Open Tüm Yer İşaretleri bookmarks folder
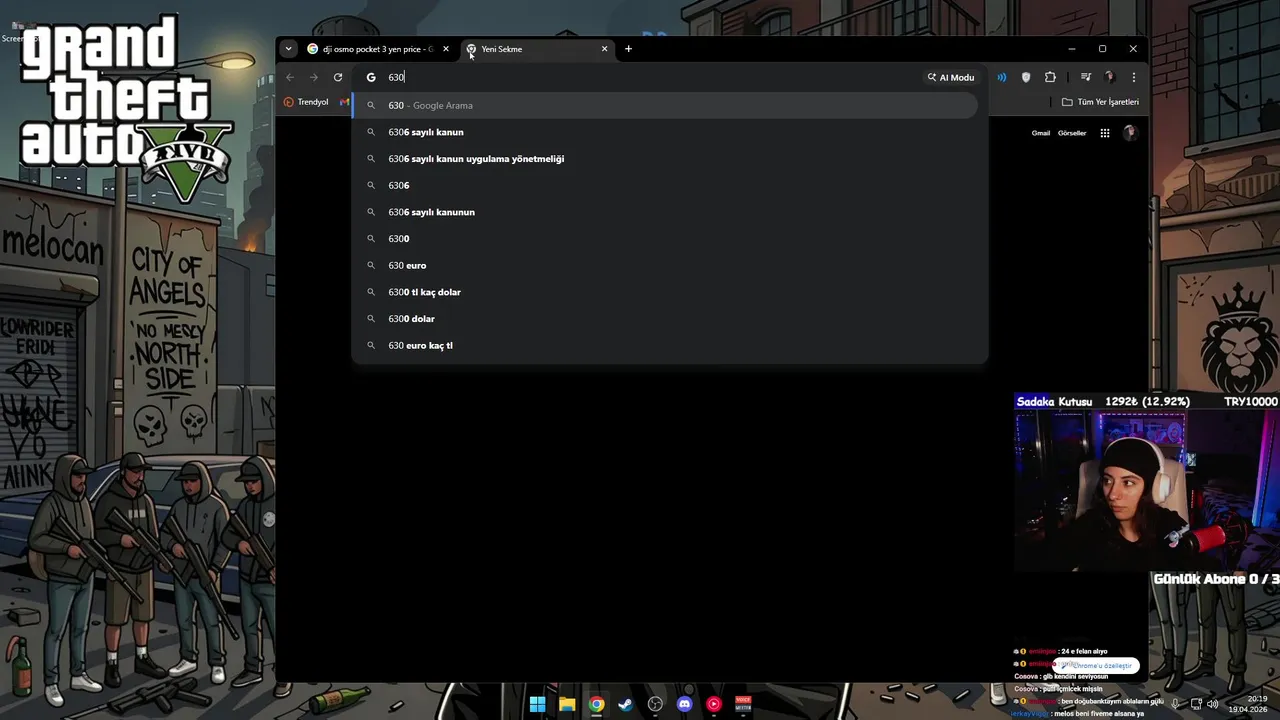1280x720 pixels. click(x=1100, y=102)
